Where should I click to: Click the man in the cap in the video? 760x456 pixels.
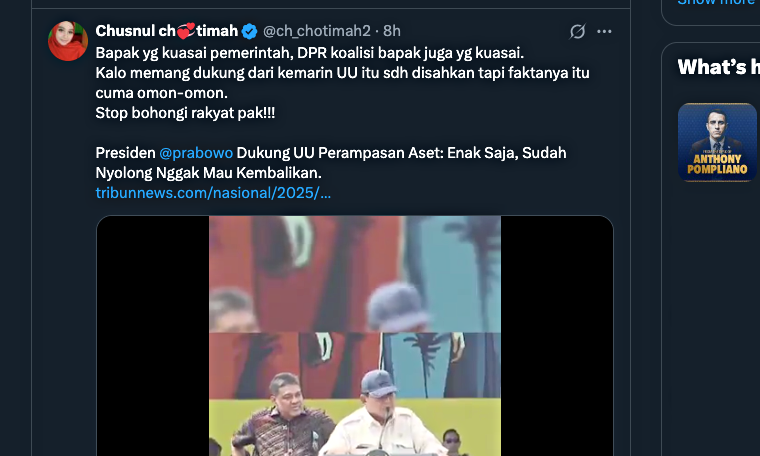[x=383, y=412]
